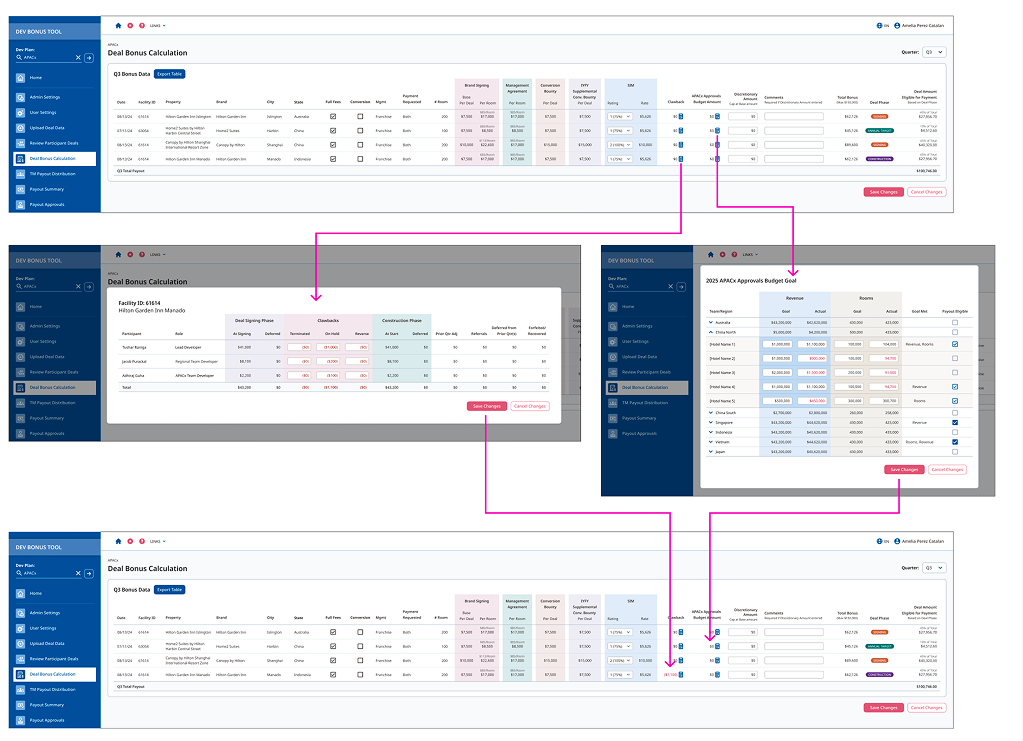
Task: Clear the Dev Plan search in top screen
Action: coord(78,57)
